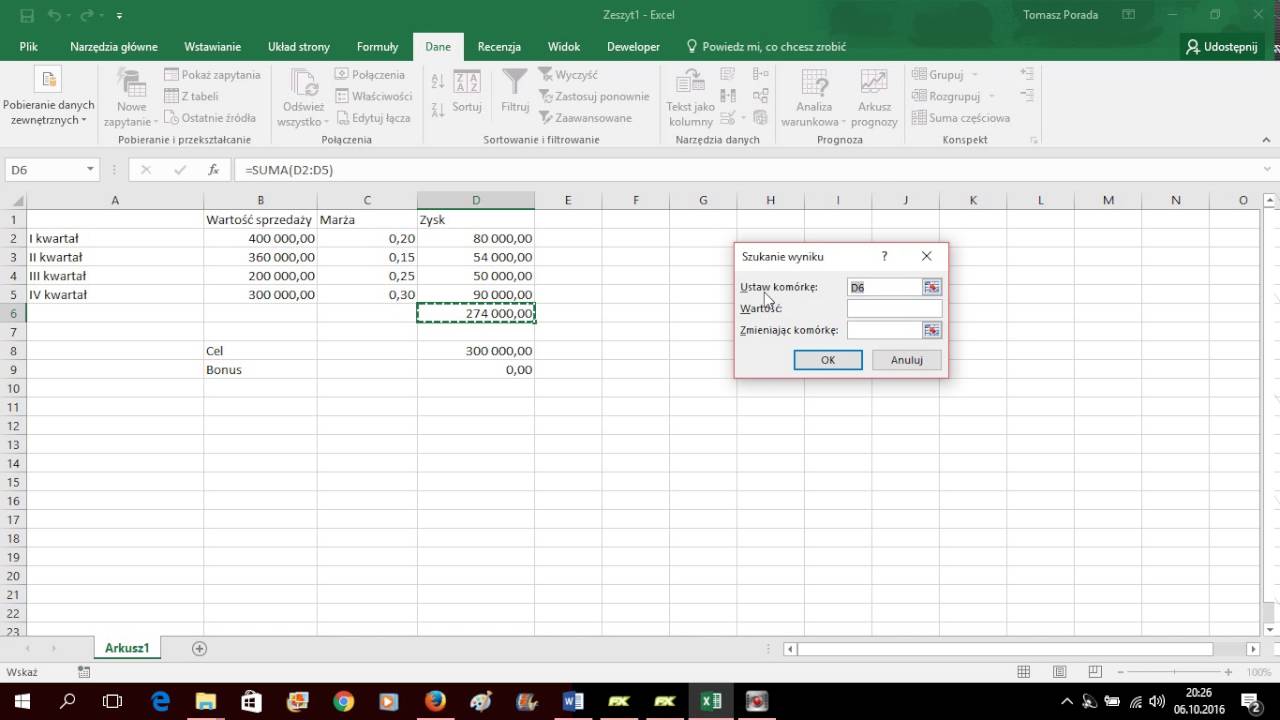This screenshot has height=720, width=1280.
Task: Open the Sortuj dialog button
Action: coord(467,91)
